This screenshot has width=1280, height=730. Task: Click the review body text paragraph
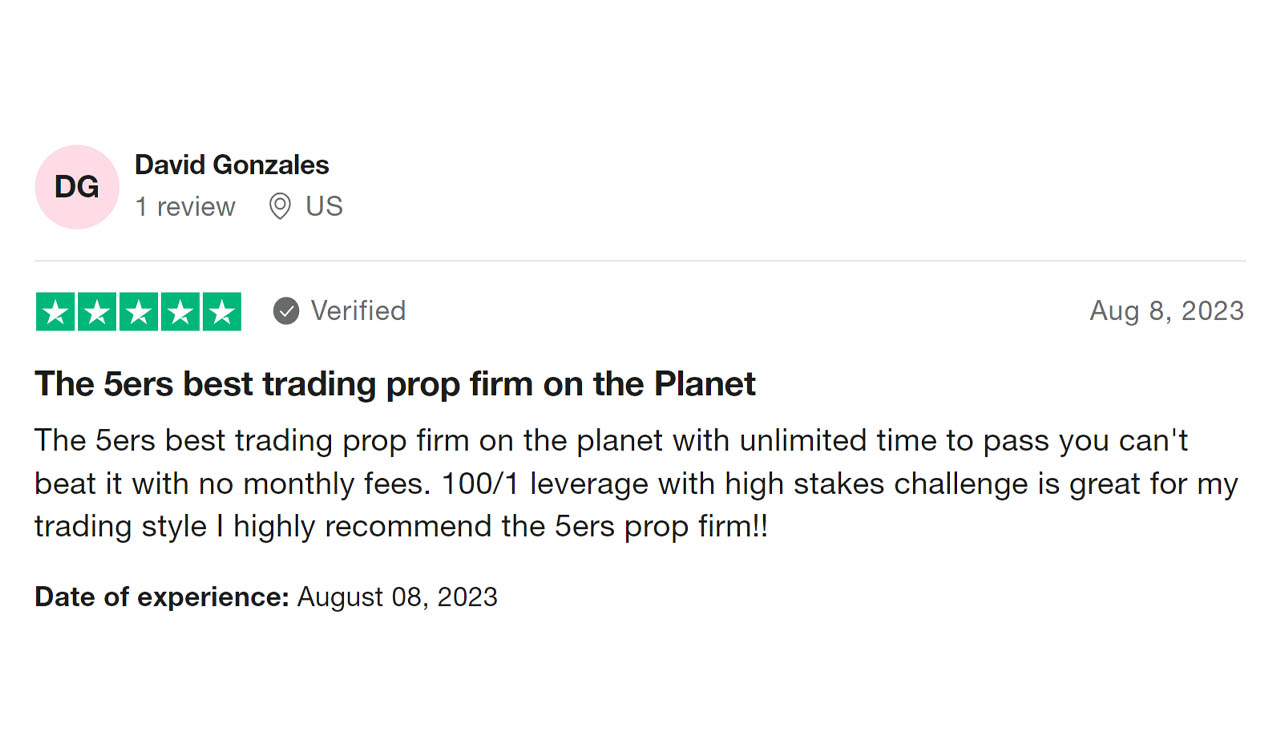click(637, 483)
